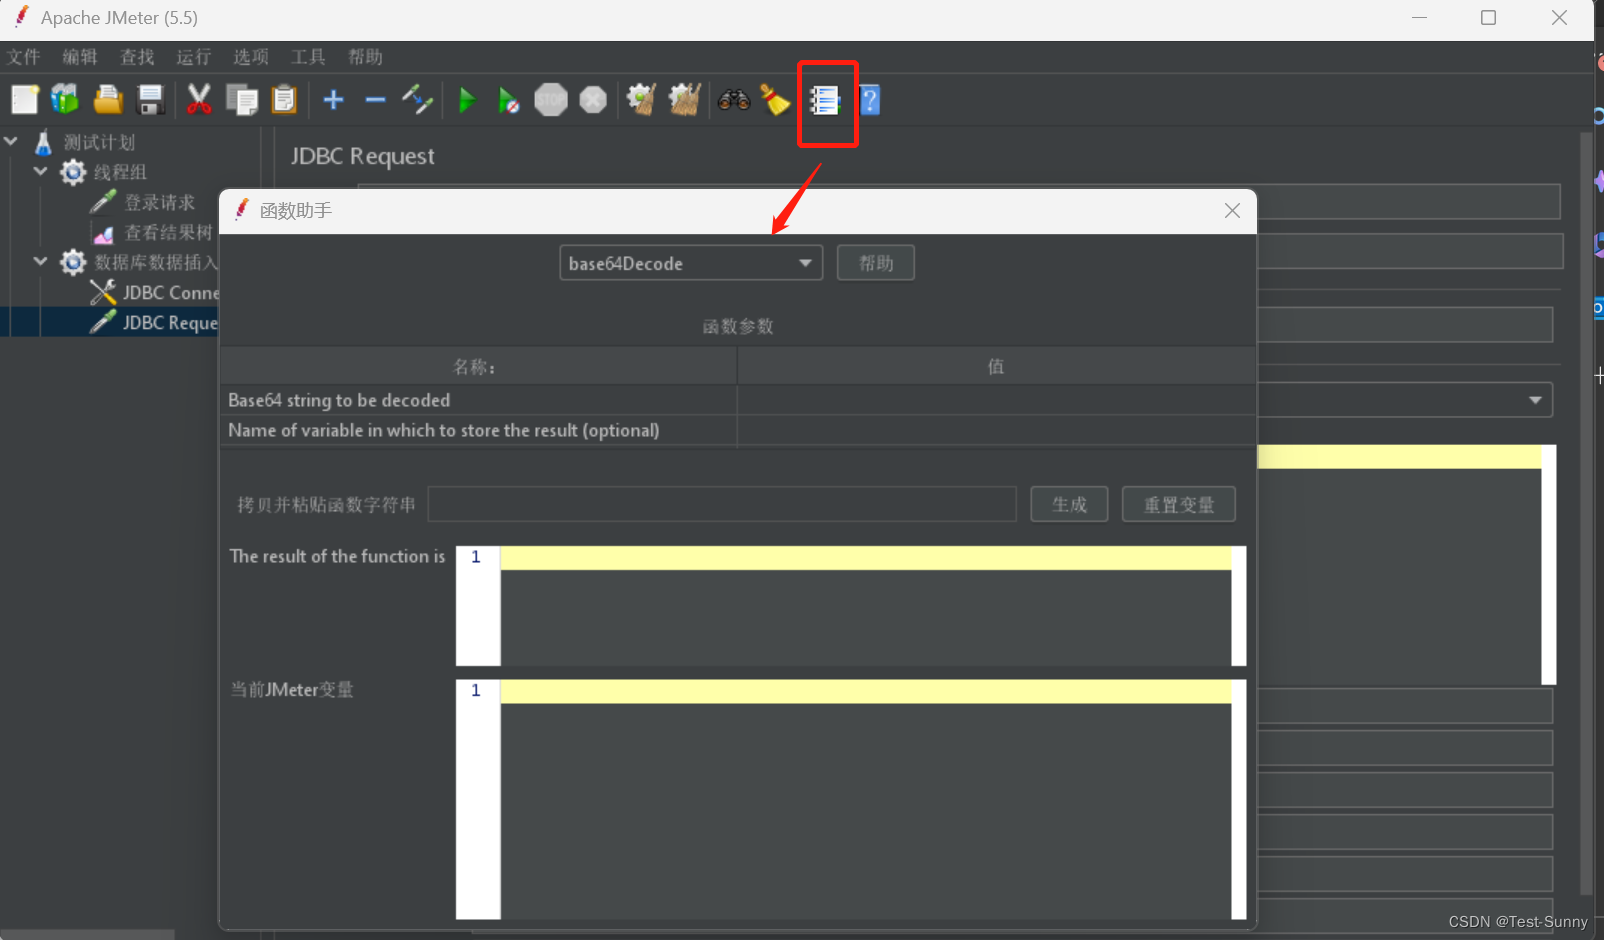Collapse the 线程组 tree node
Viewport: 1604px width, 940px height.
click(41, 172)
